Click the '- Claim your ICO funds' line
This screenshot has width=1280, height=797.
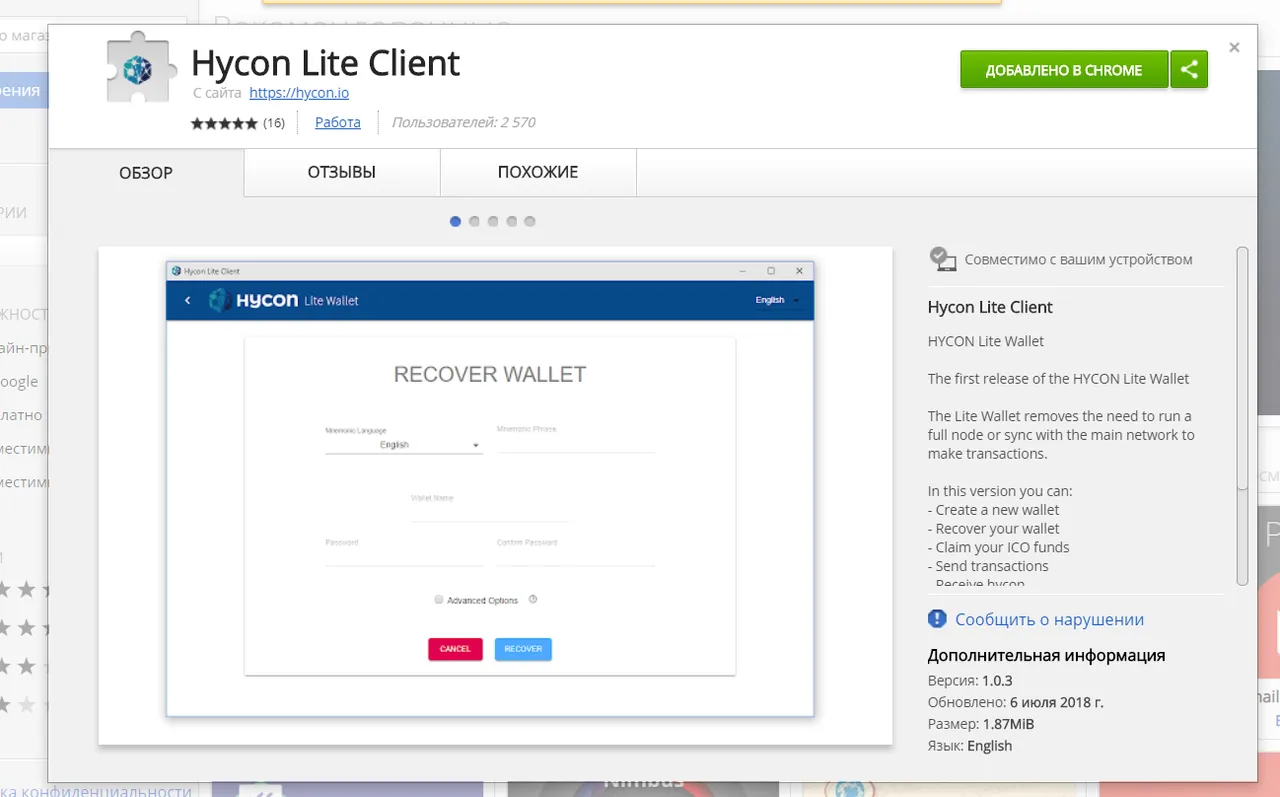pyautogui.click(x=999, y=547)
